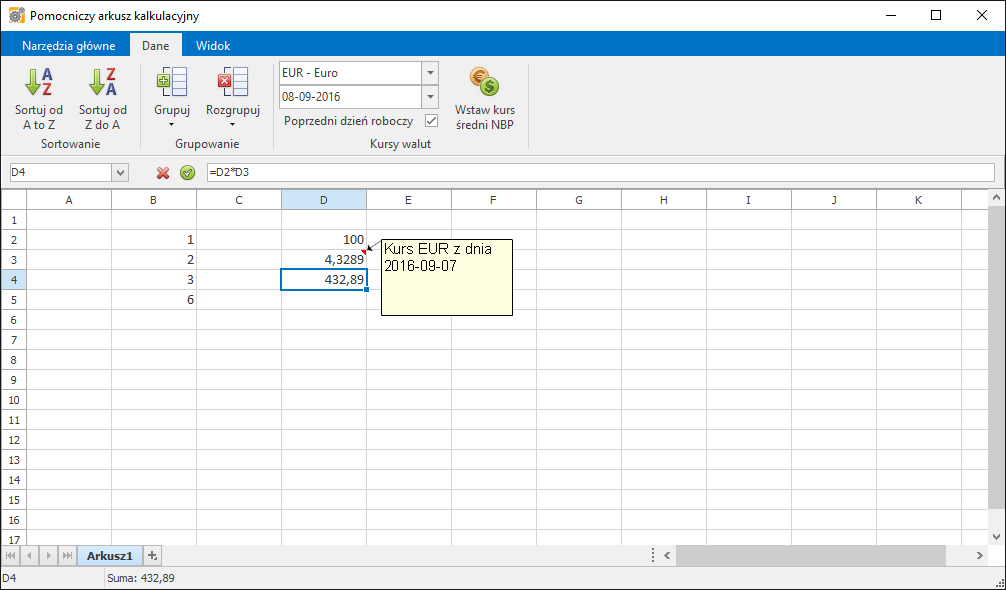Click the horizontal scrollbar thumb
1006x590 pixels.
[810, 555]
